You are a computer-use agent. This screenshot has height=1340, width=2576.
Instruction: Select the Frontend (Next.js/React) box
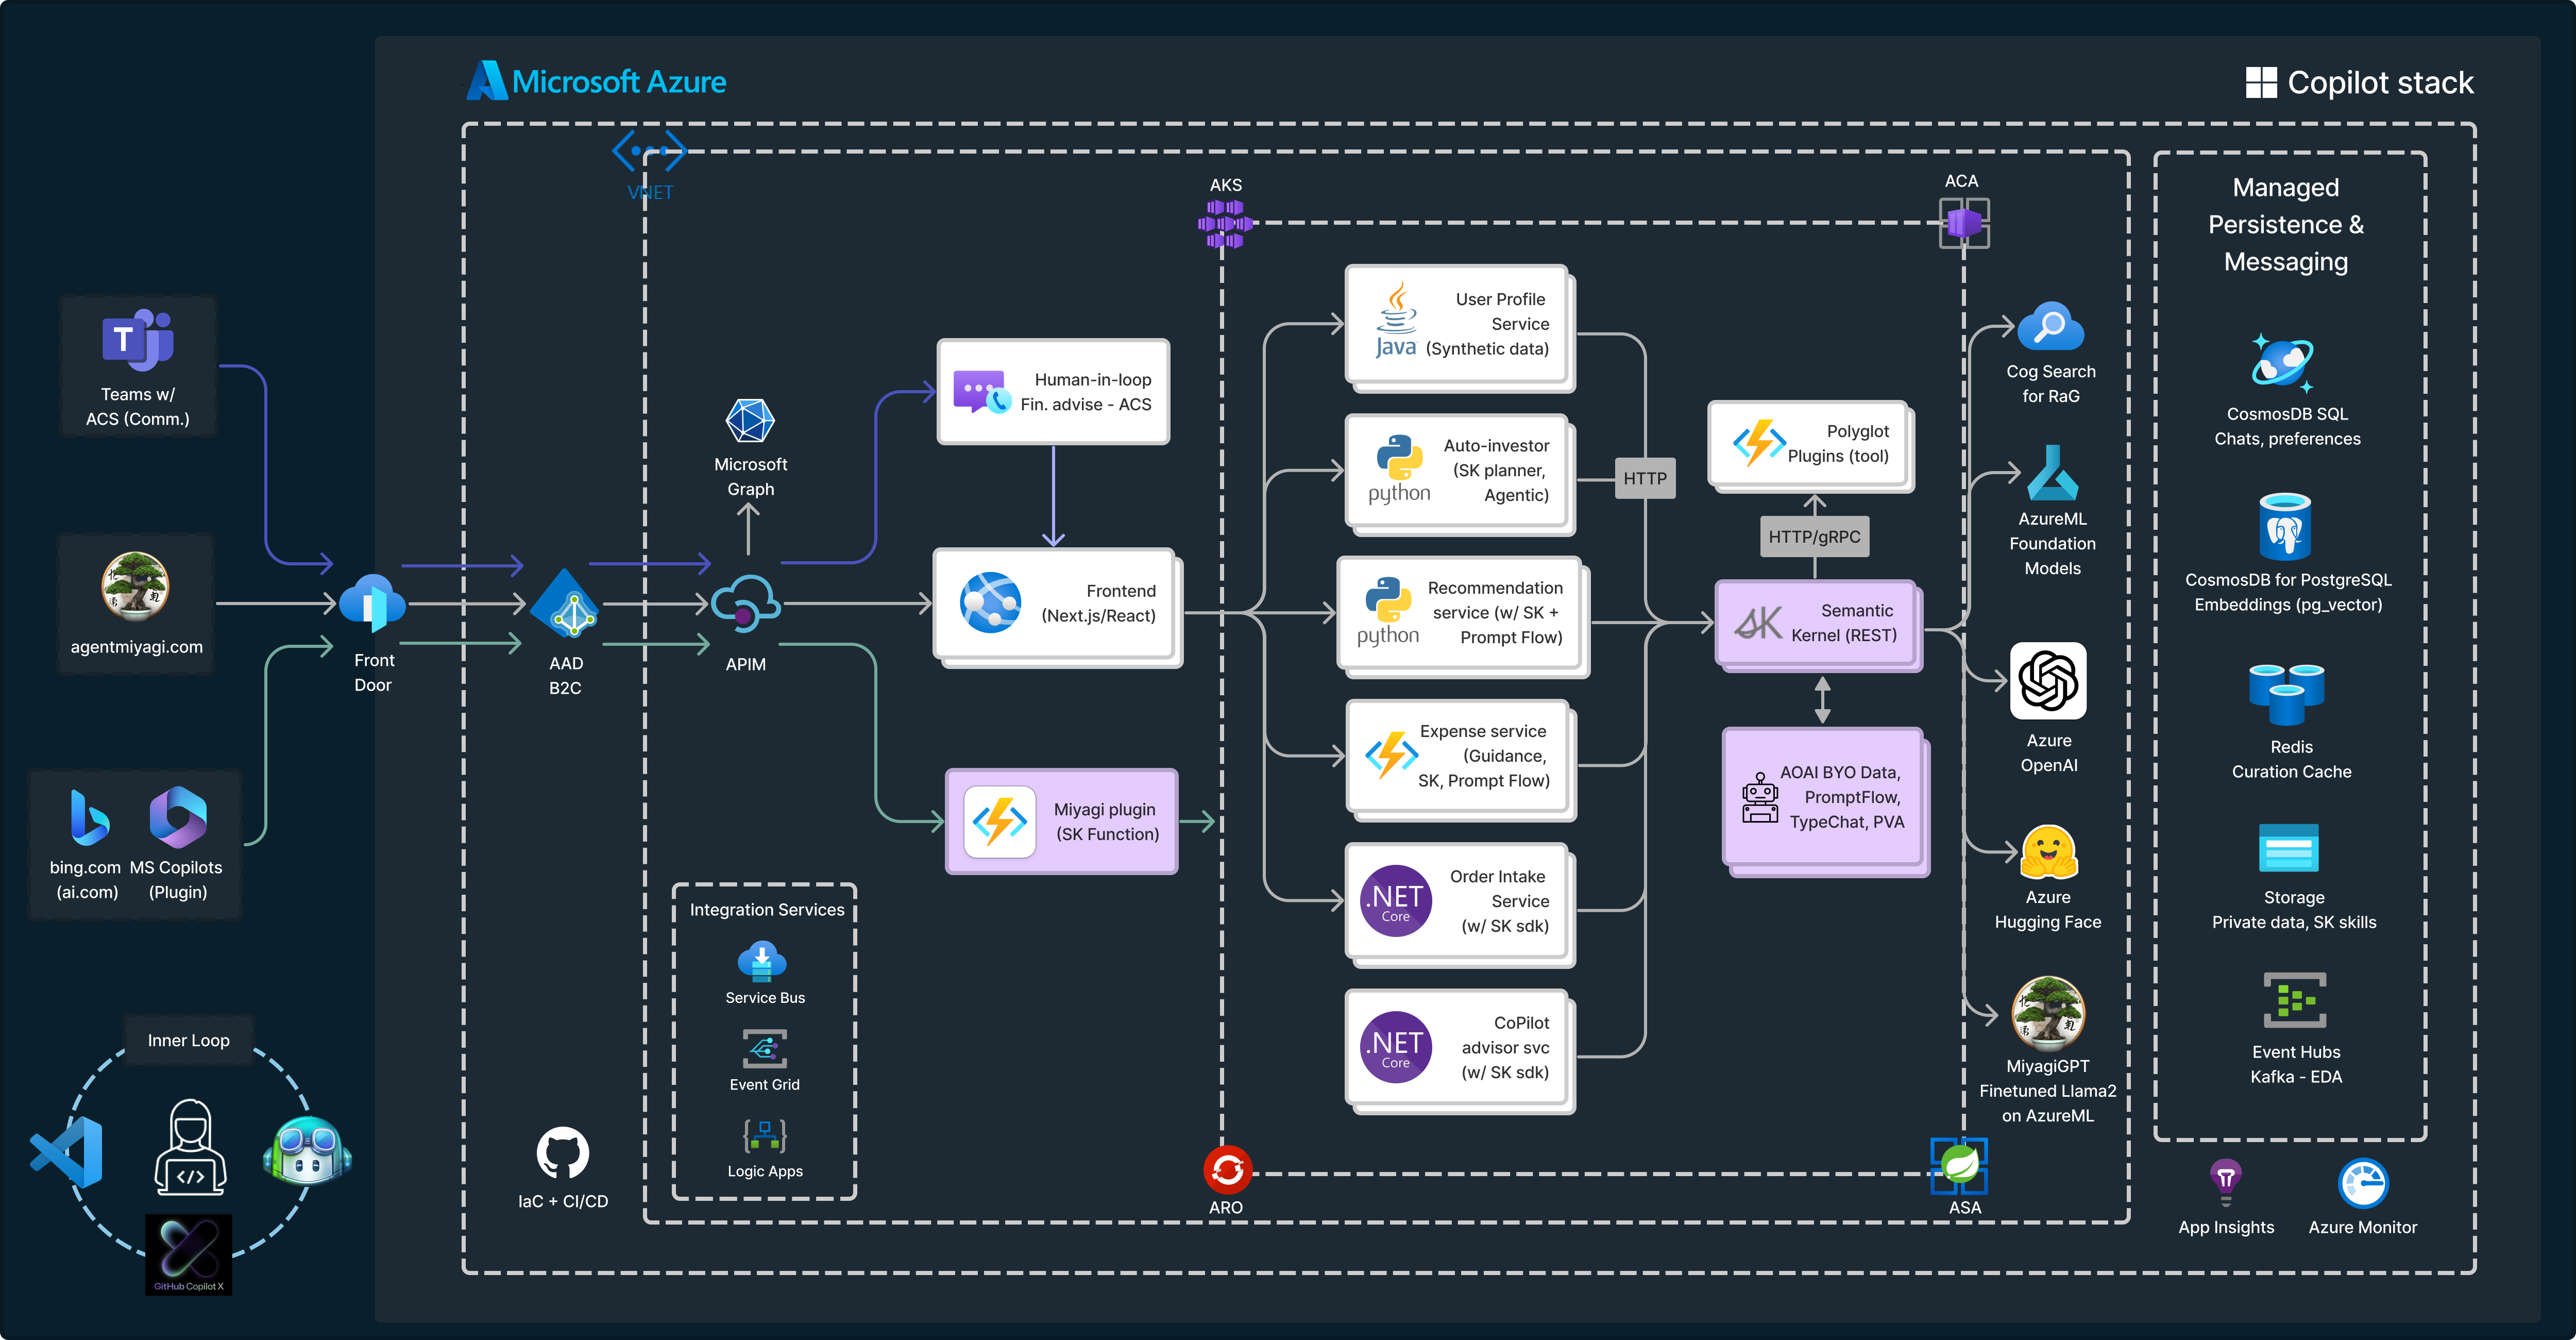tap(1054, 603)
